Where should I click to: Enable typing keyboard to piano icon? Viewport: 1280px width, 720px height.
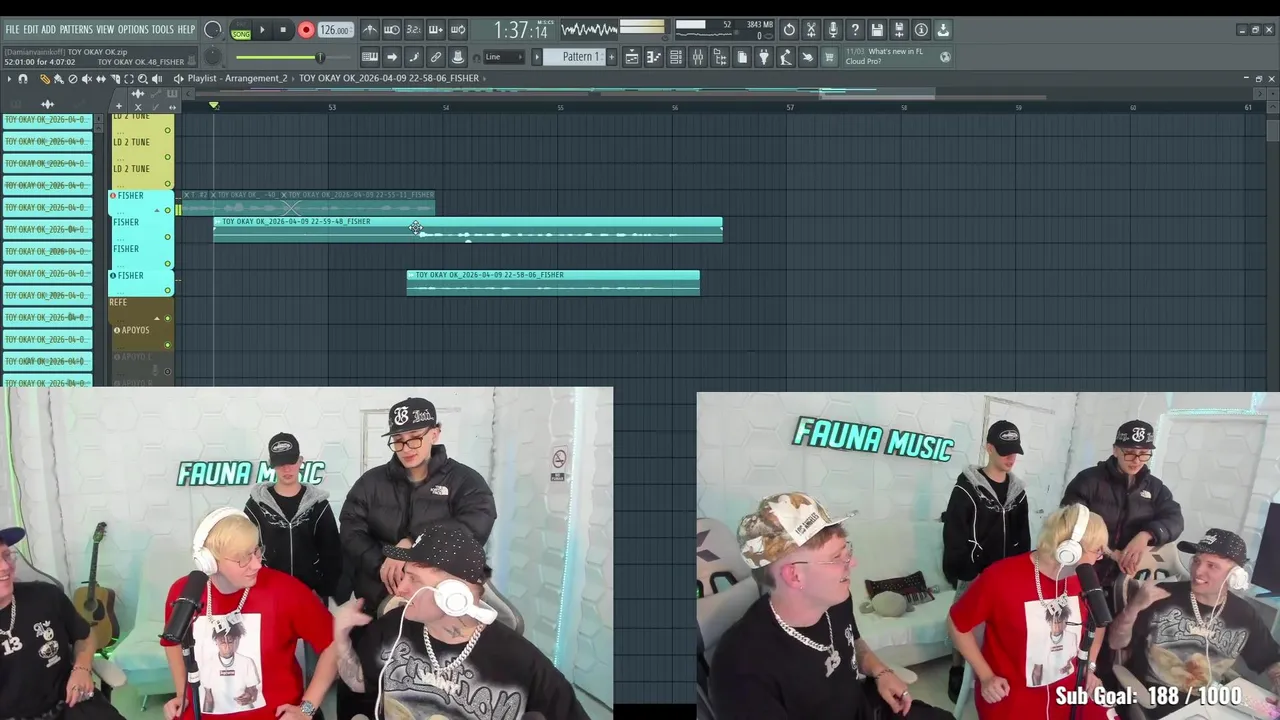point(370,57)
